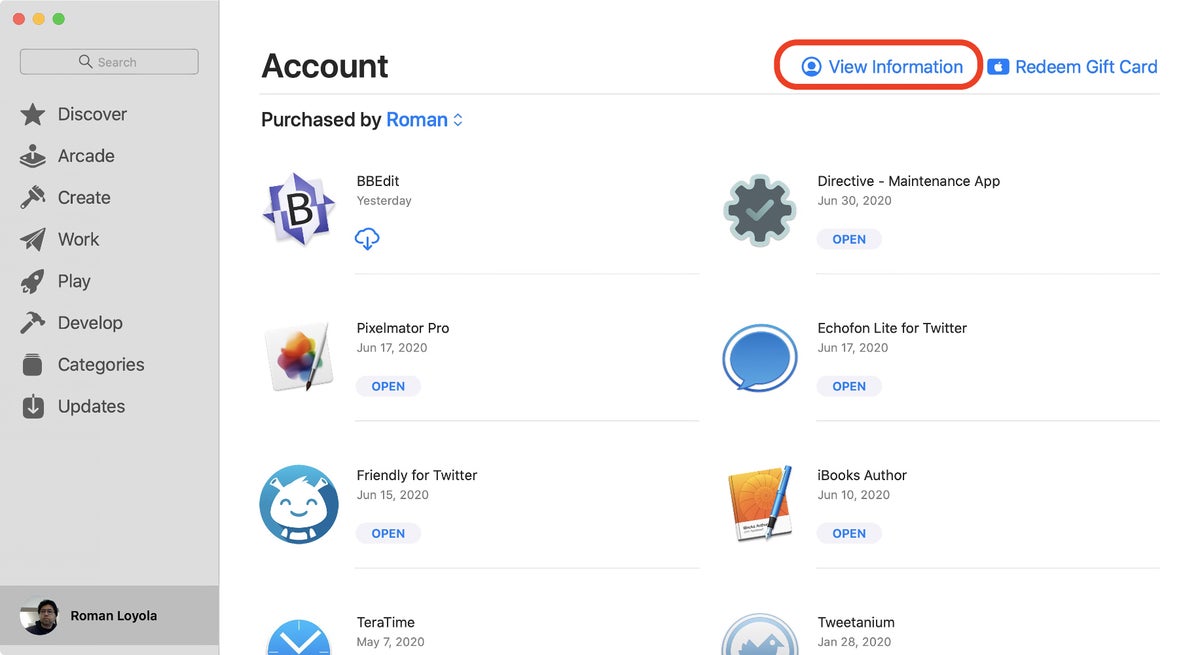Click the TeraTime title text

(386, 622)
